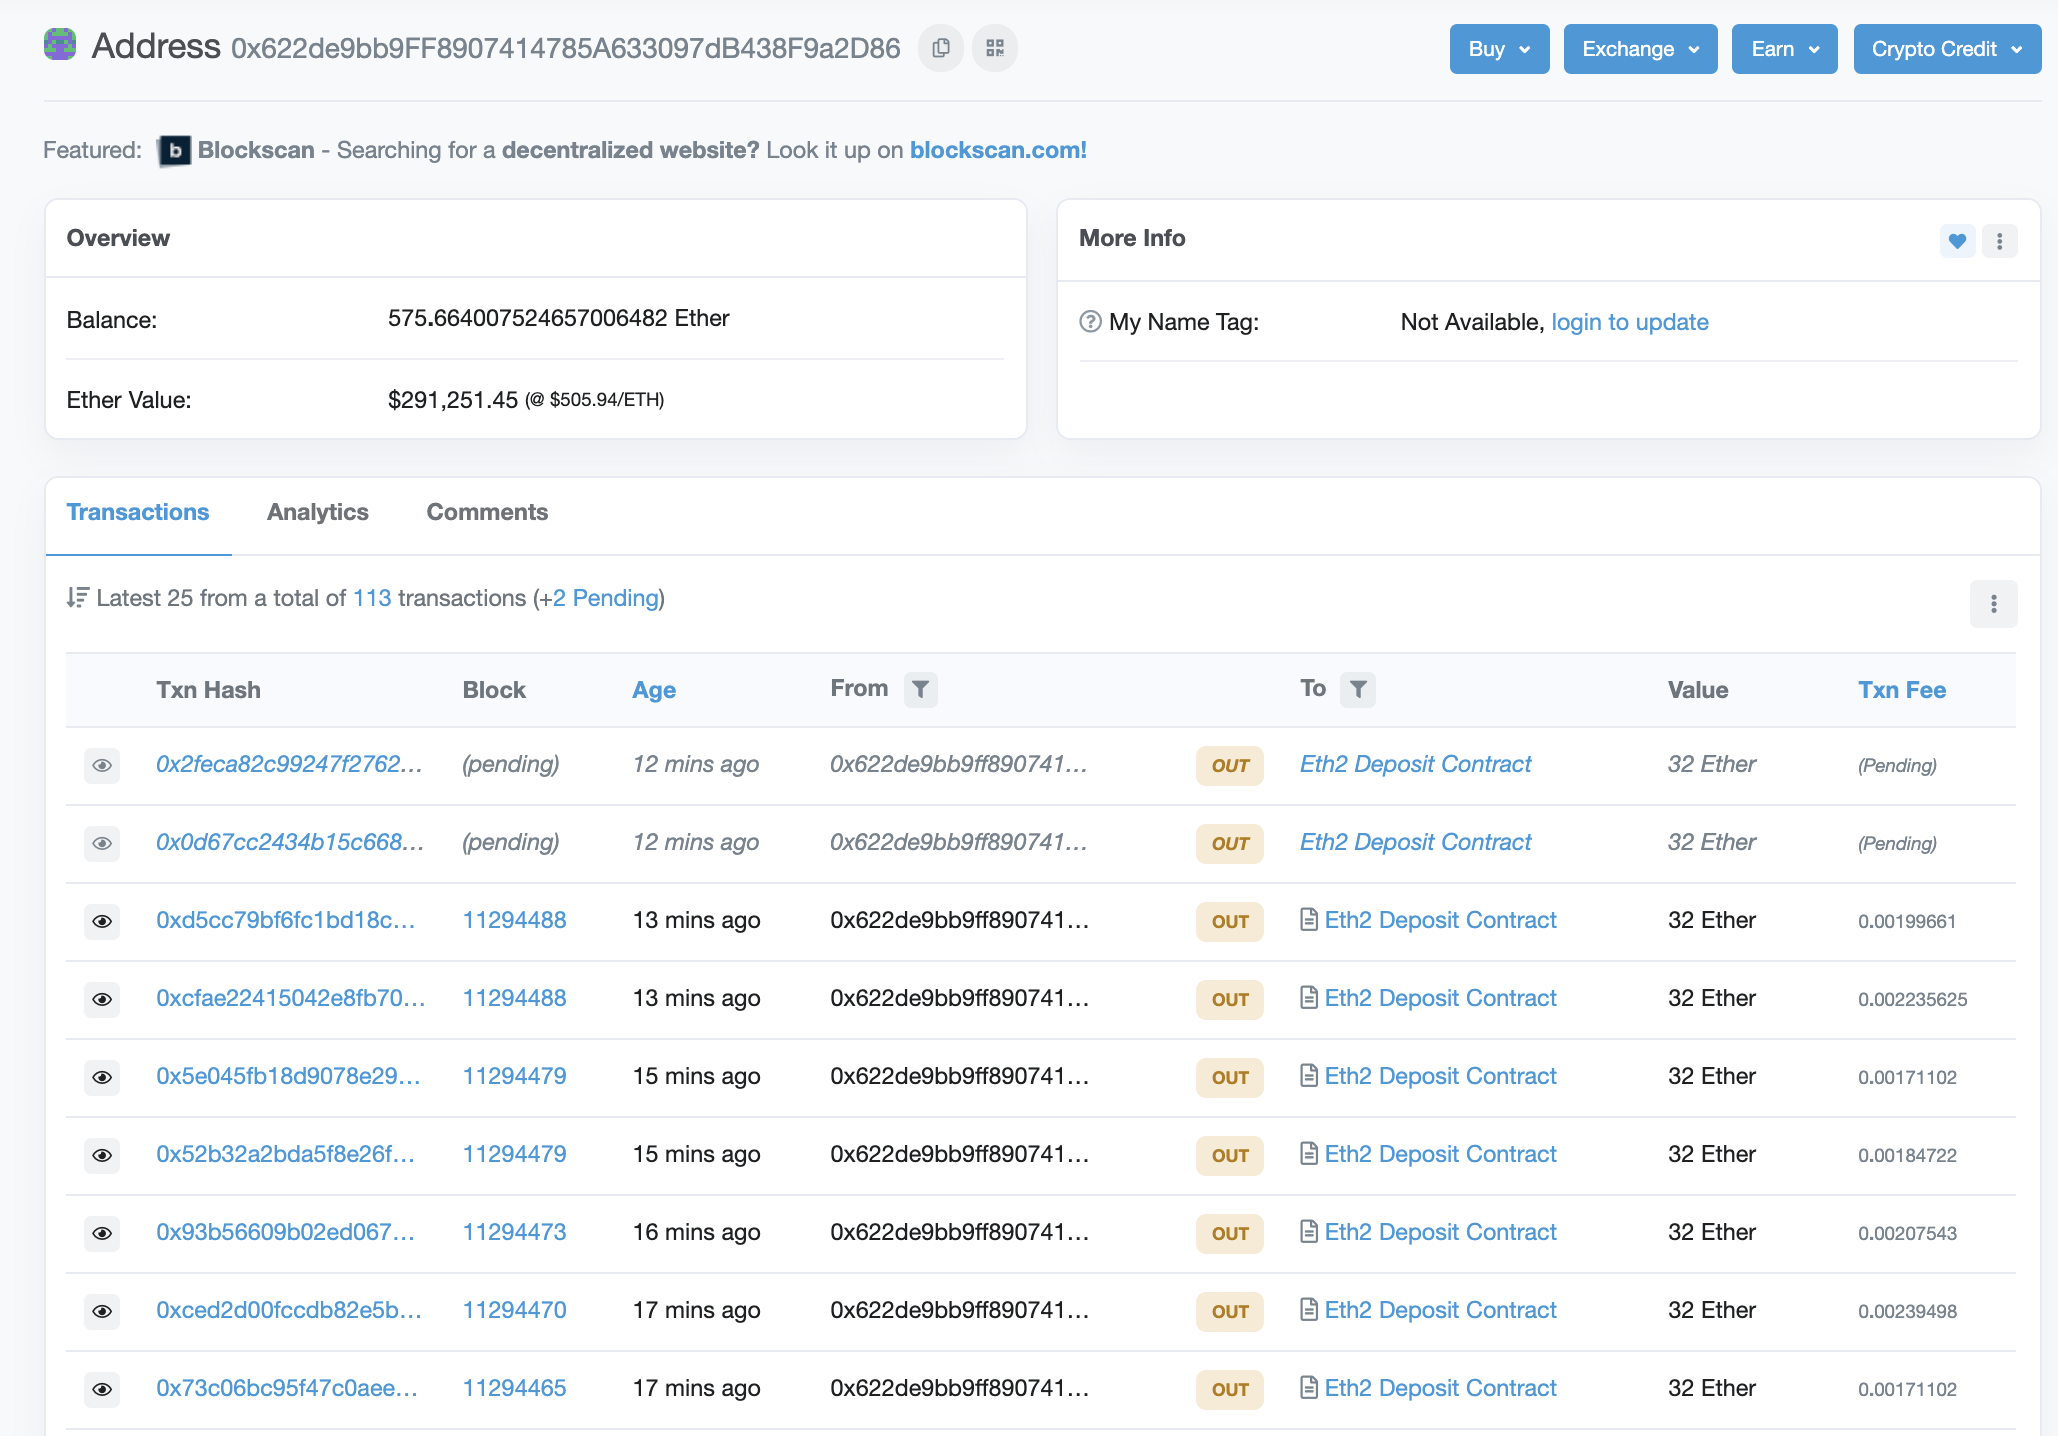Expand the Exchange dropdown
The image size is (2058, 1436).
1640,49
